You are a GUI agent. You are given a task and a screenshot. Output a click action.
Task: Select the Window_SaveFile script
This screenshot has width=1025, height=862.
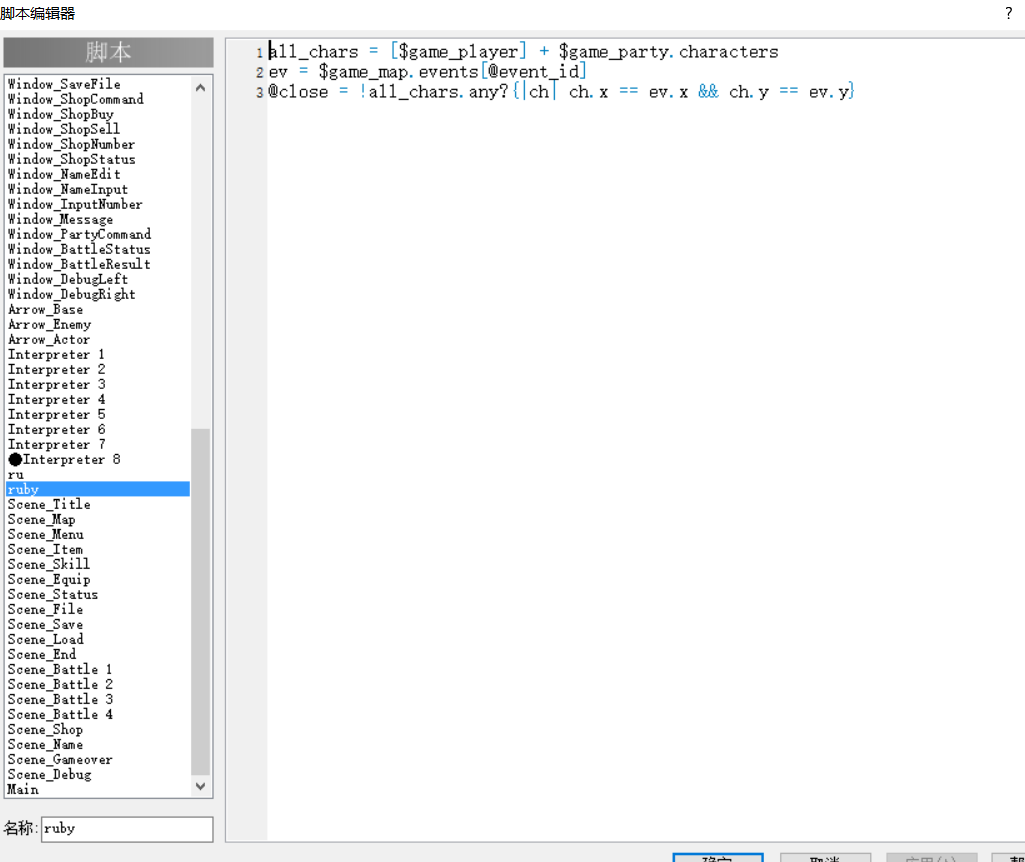64,84
